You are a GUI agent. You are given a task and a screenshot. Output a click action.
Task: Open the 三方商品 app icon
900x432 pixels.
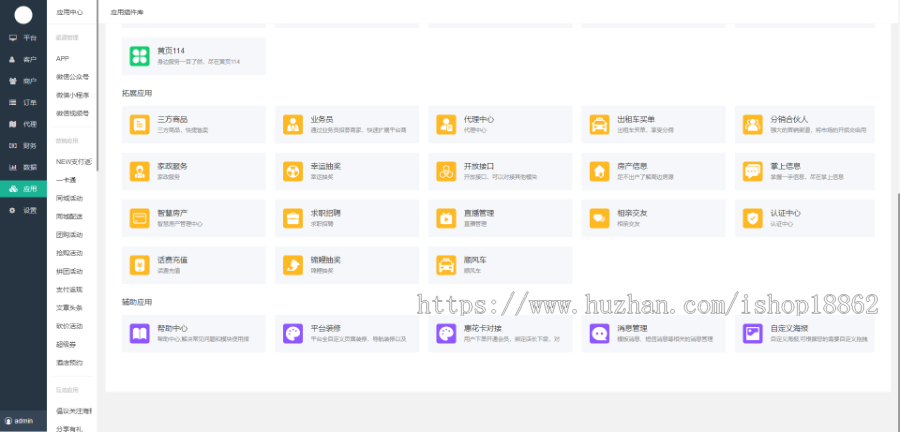click(x=139, y=124)
